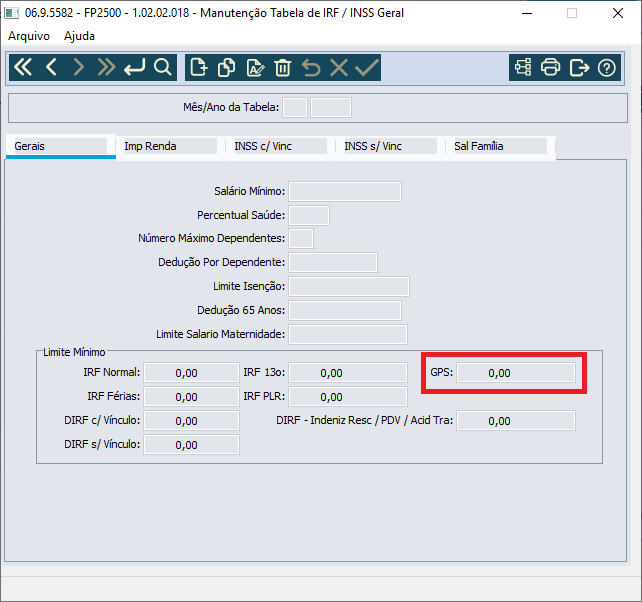Viewport: 642px width, 602px height.
Task: Select the Sal Família tab
Action: [501, 146]
